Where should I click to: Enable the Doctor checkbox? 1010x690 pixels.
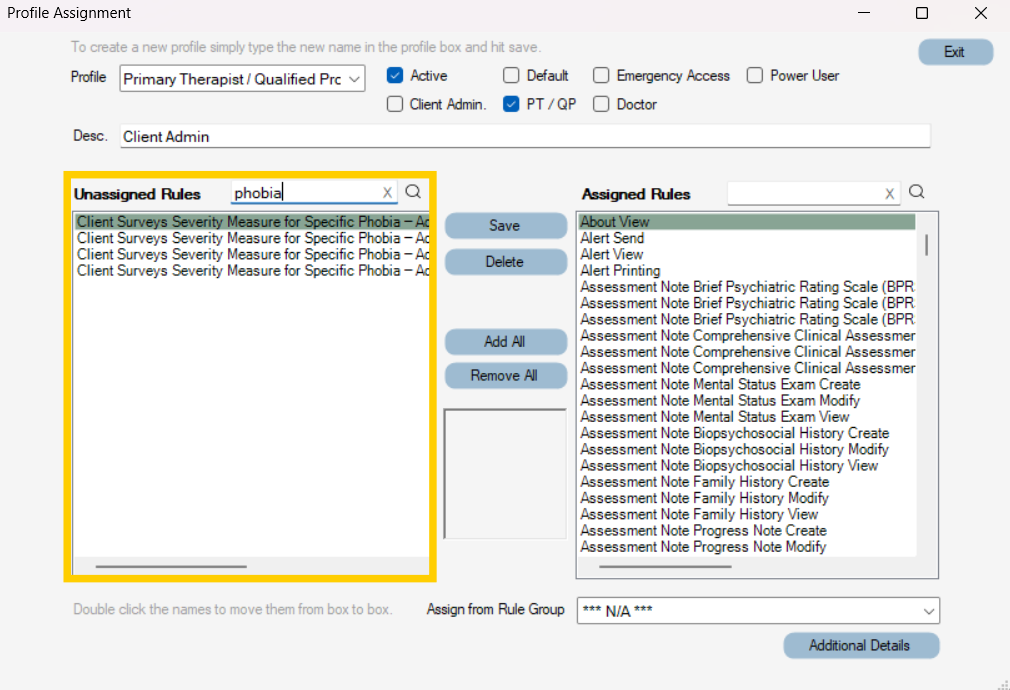601,103
